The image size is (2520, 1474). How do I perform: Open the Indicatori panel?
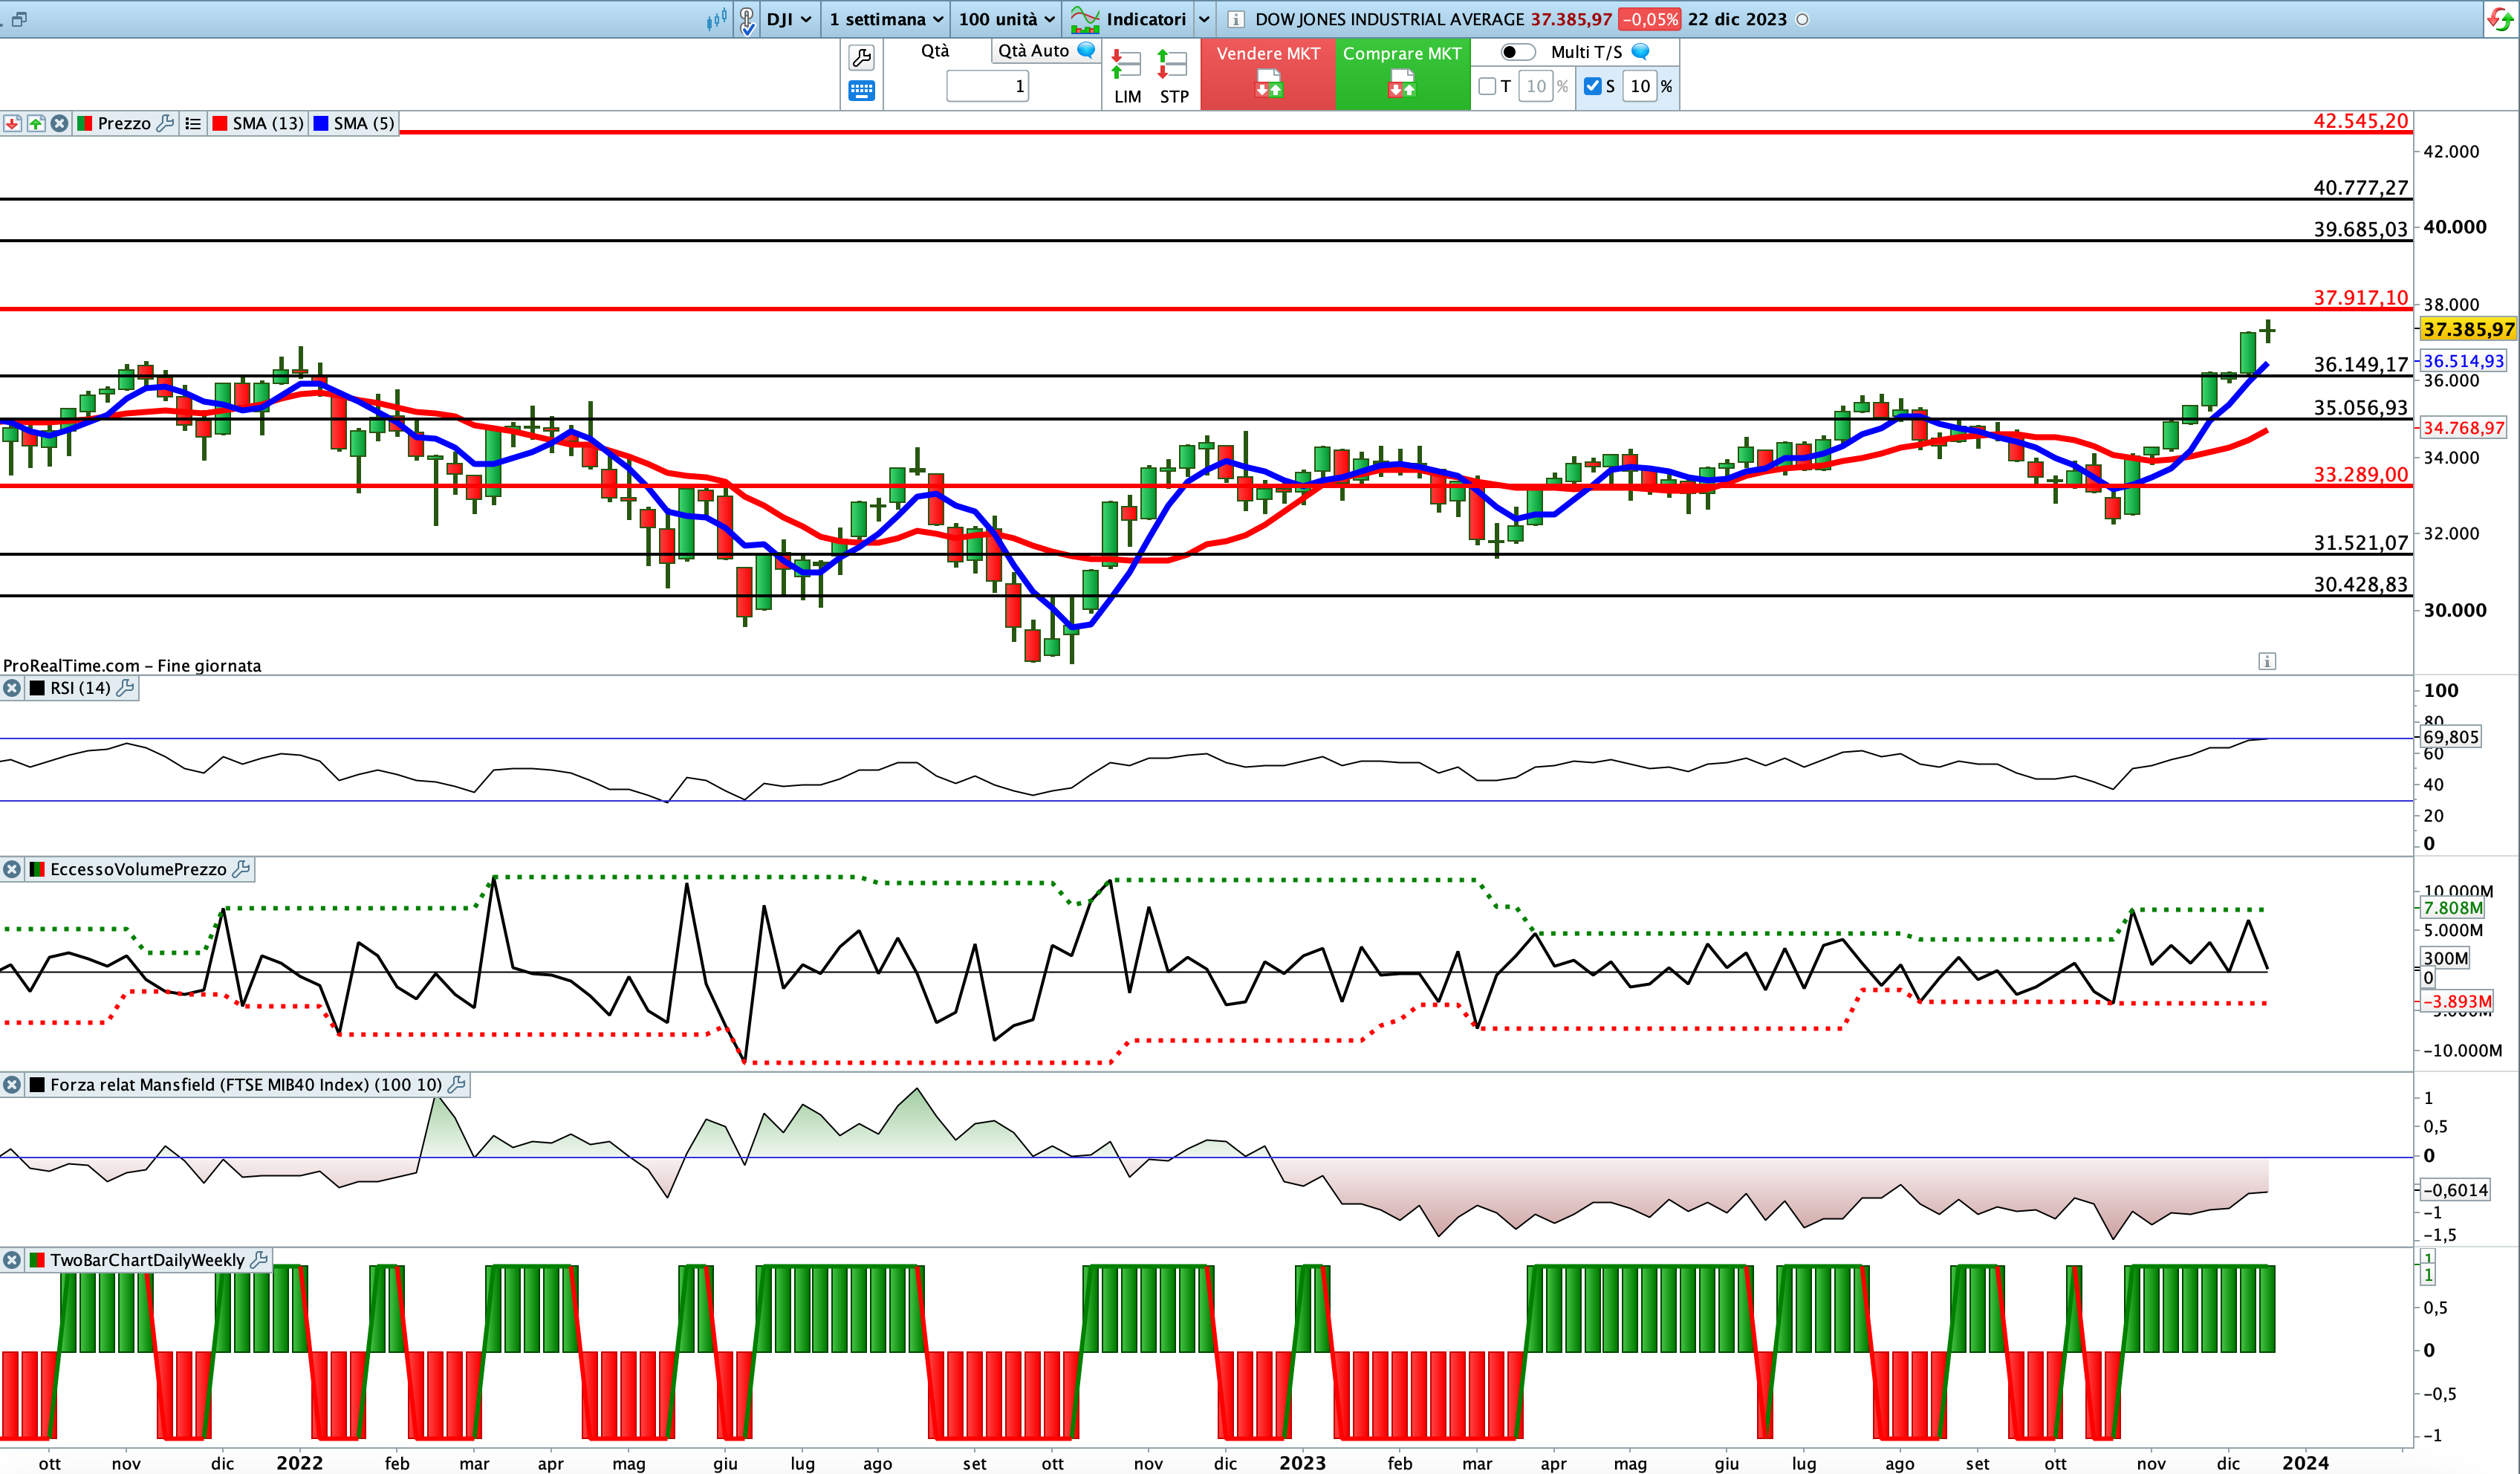click(1129, 19)
